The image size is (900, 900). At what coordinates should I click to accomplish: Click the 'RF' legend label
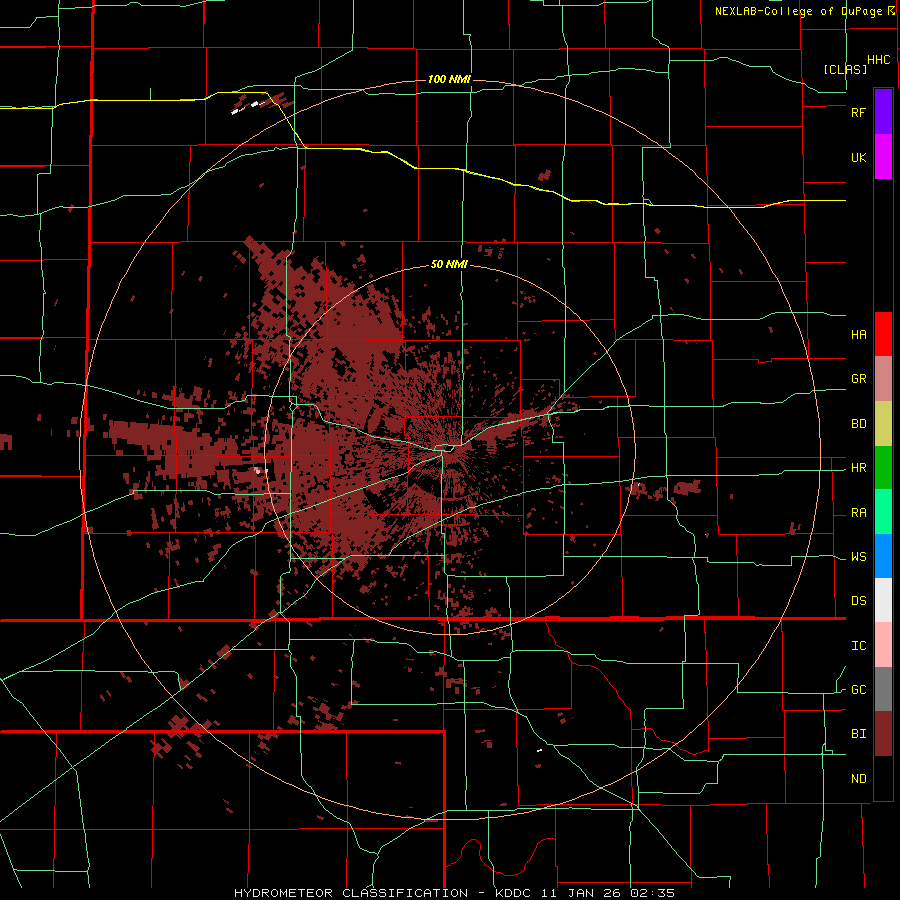(x=858, y=112)
